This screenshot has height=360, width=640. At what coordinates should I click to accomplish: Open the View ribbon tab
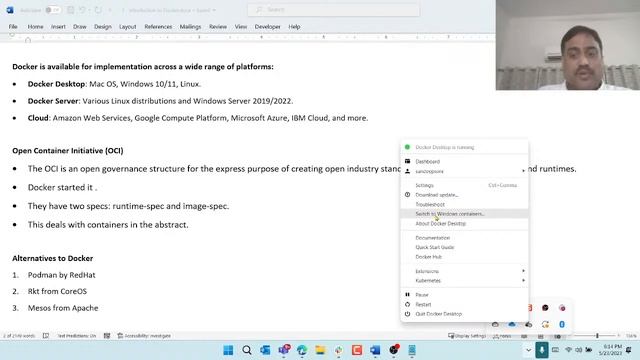click(241, 27)
